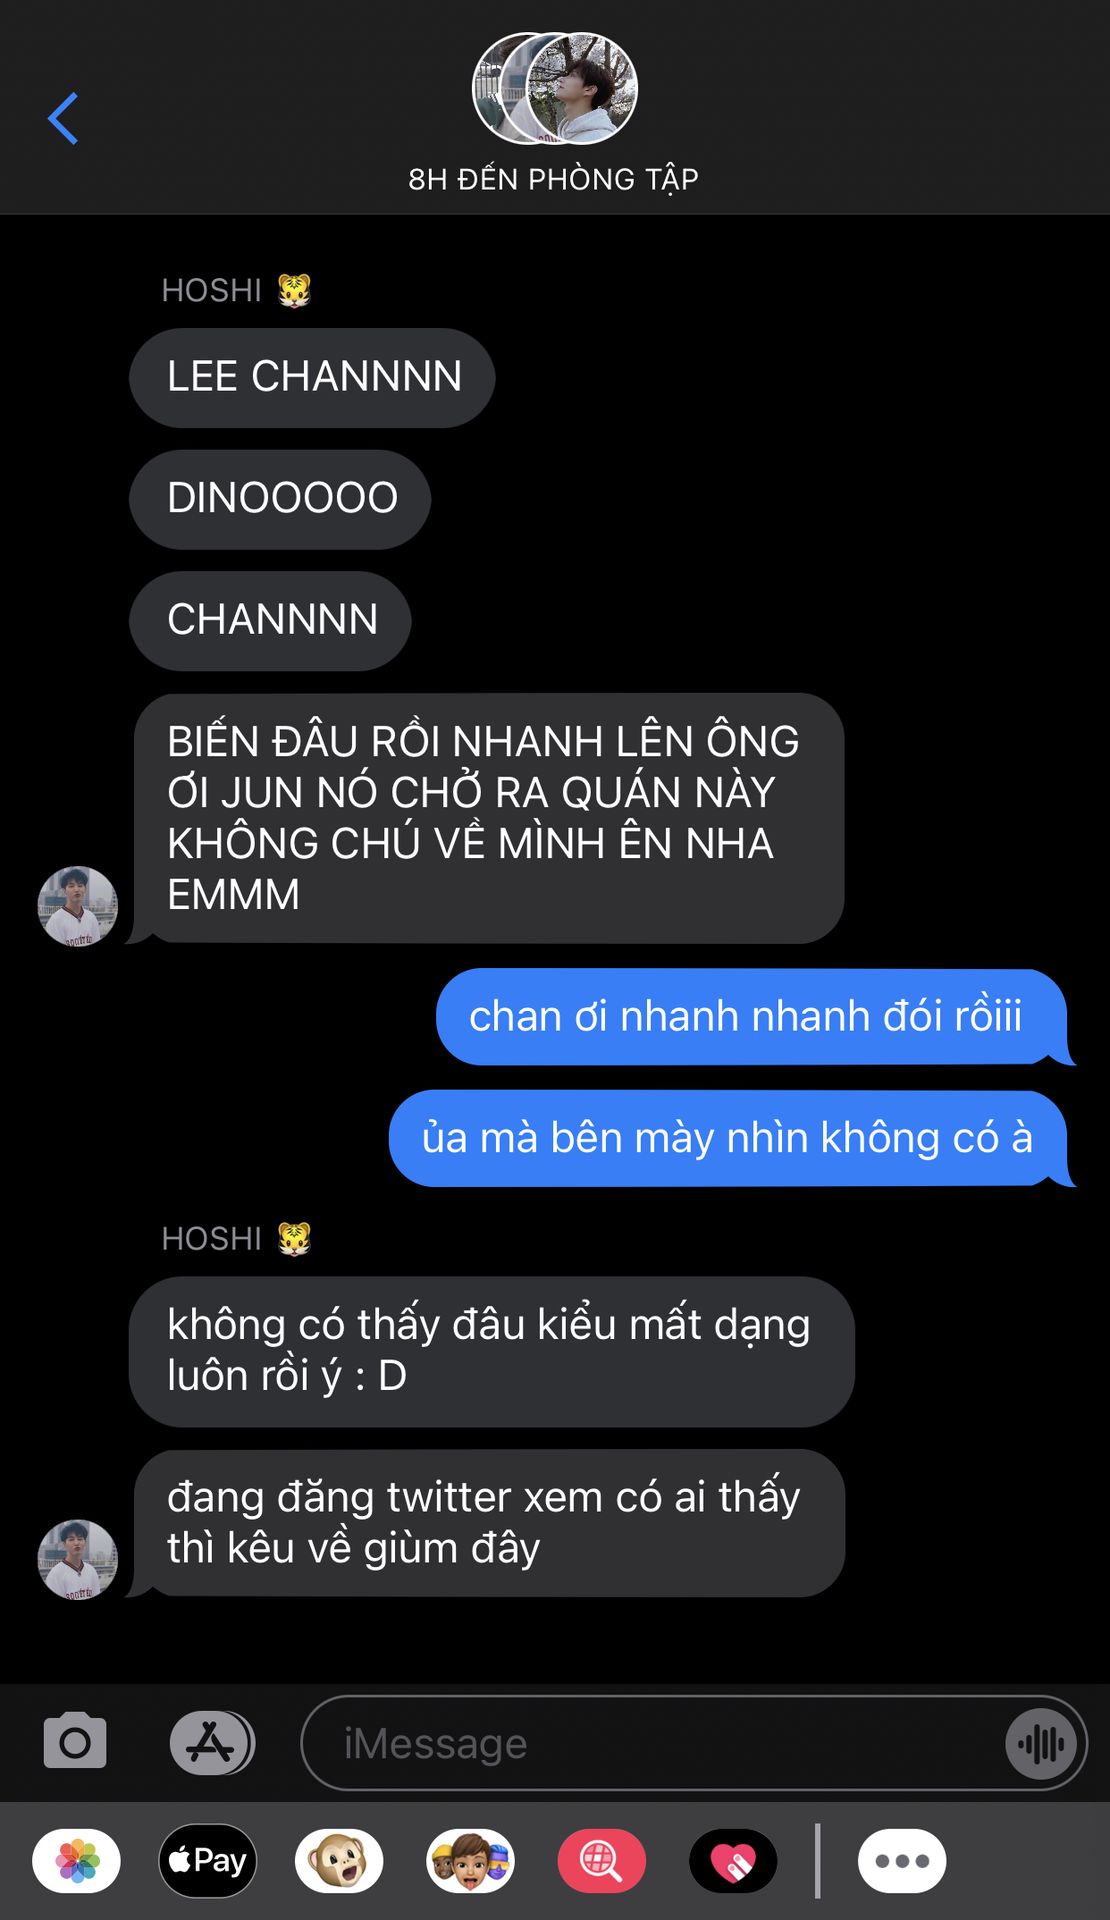Screen dimensions: 1110x1920
Task: Go back using the blue chevron
Action: coord(63,119)
